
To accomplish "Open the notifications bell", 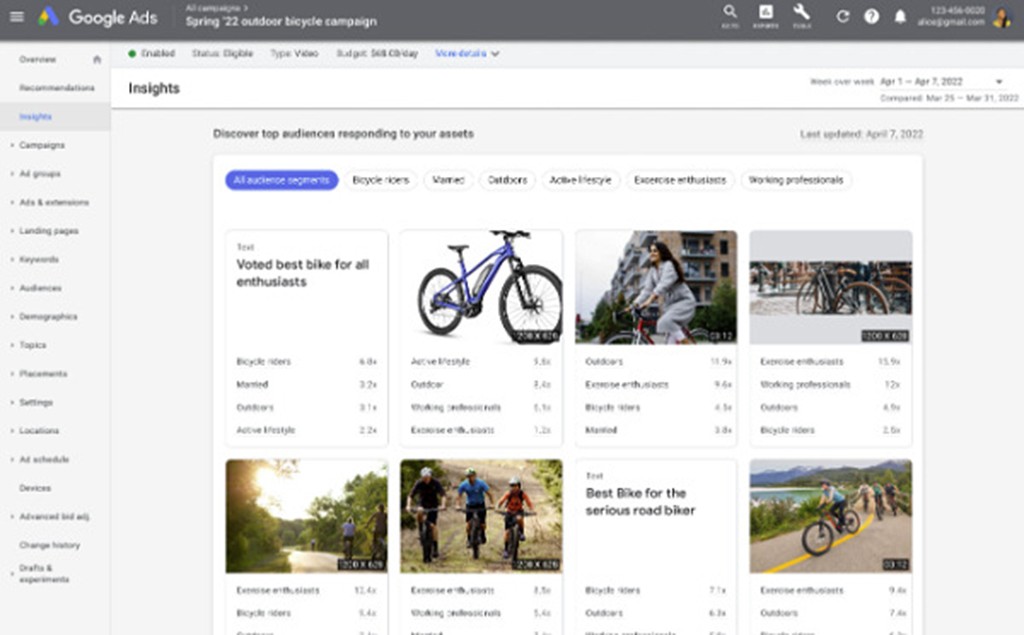I will pos(900,17).
